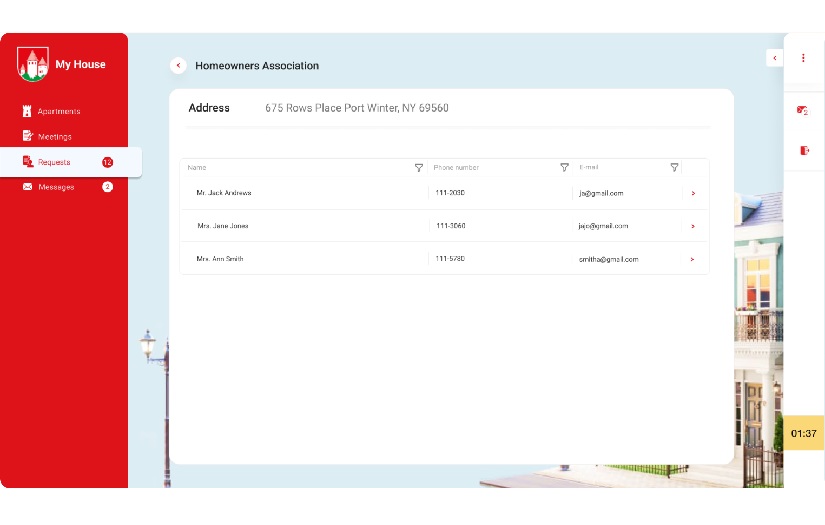Click email ja@gmail.com
The height and width of the screenshot is (525, 825).
601,193
